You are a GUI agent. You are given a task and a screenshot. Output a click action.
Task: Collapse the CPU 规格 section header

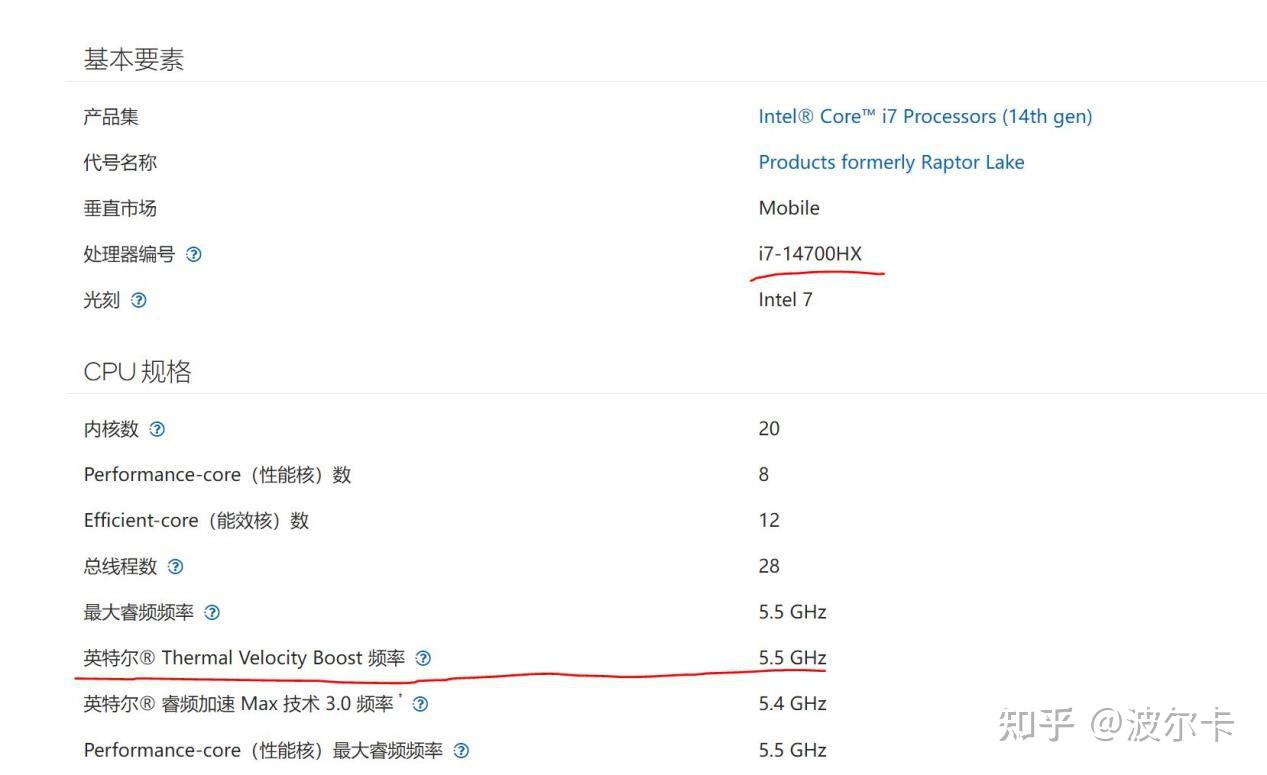tap(136, 372)
